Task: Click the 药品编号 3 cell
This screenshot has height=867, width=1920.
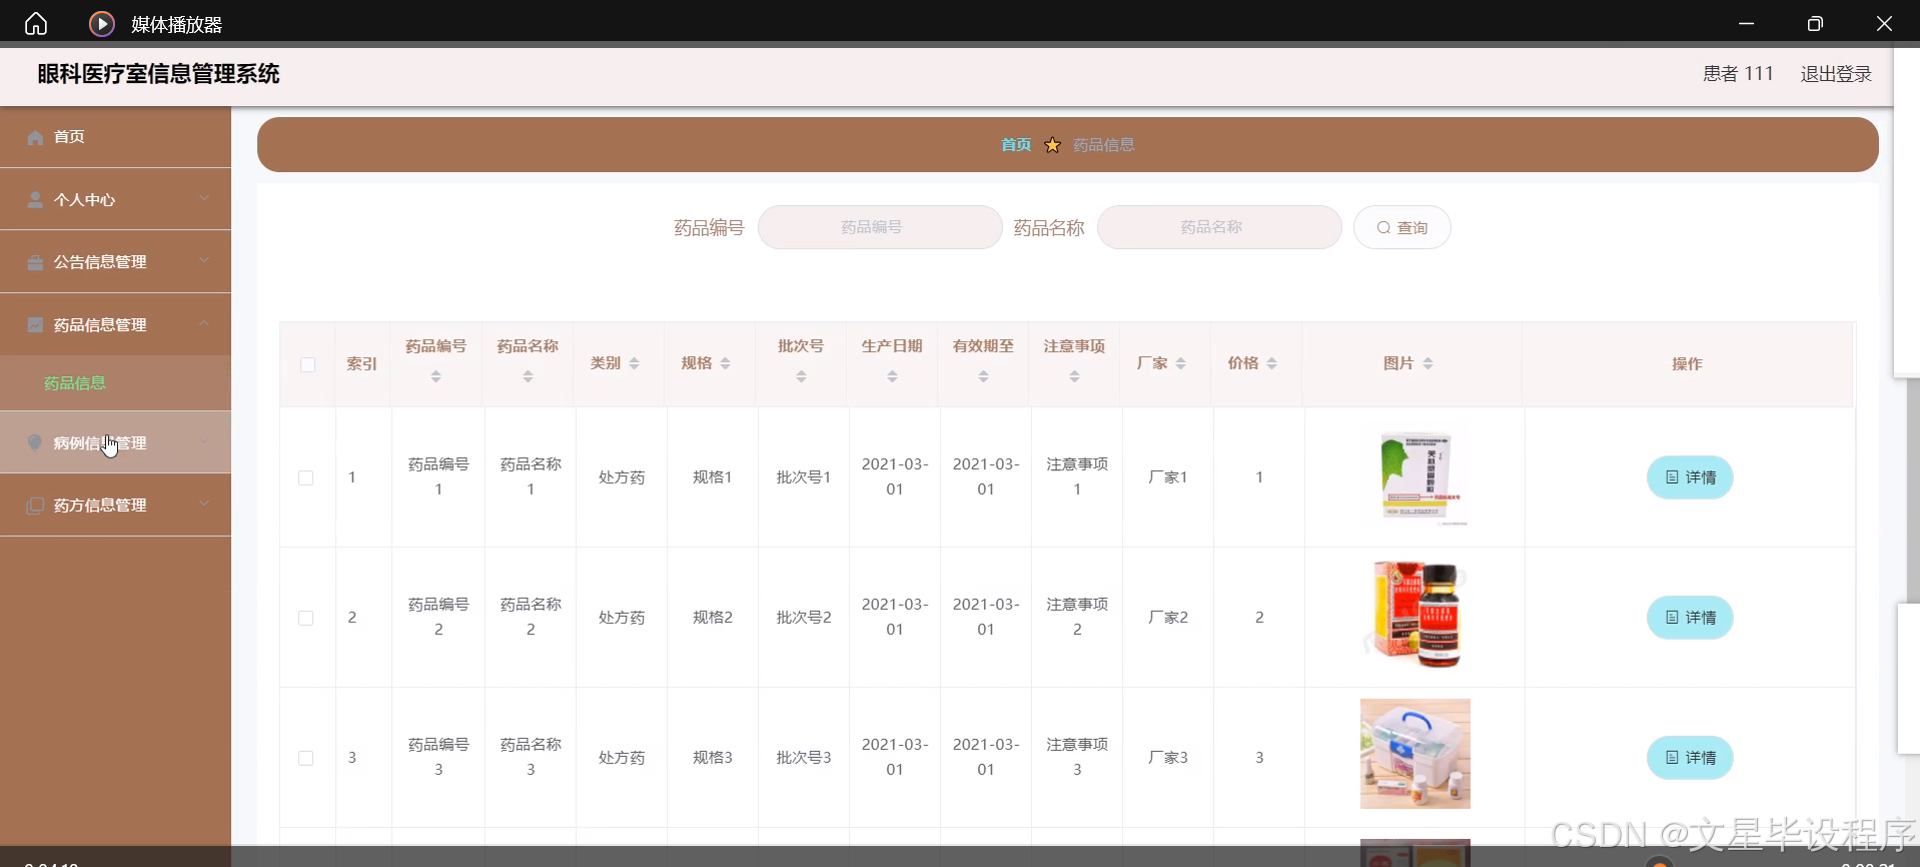Action: (x=438, y=757)
